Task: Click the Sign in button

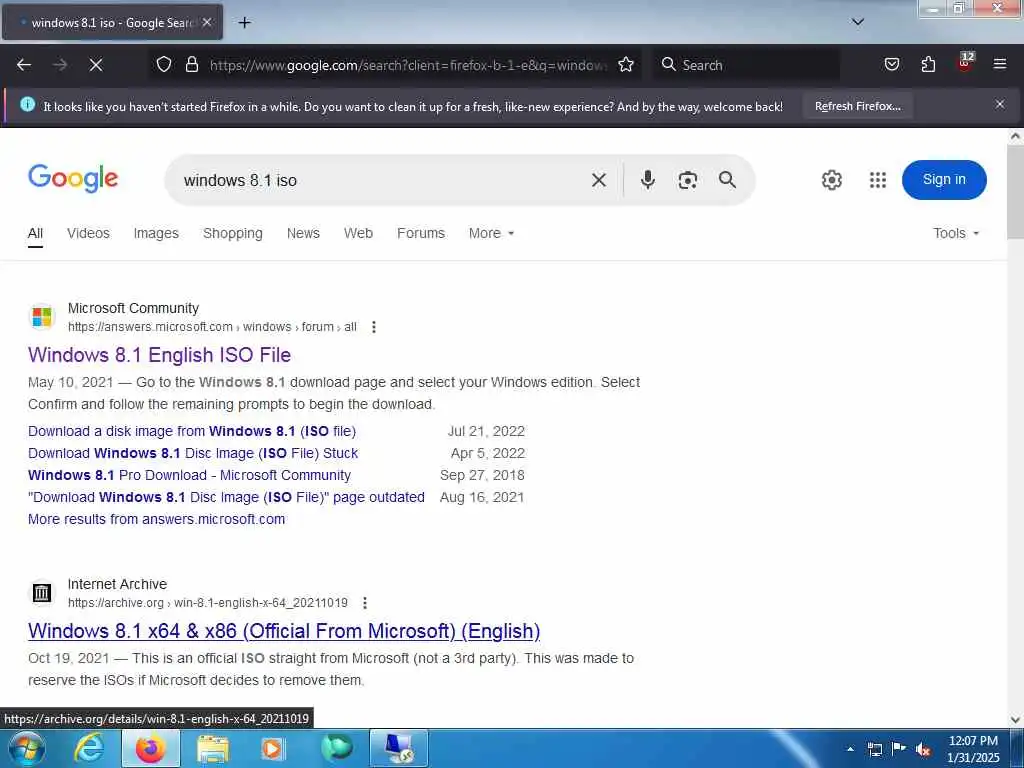Action: tap(944, 180)
